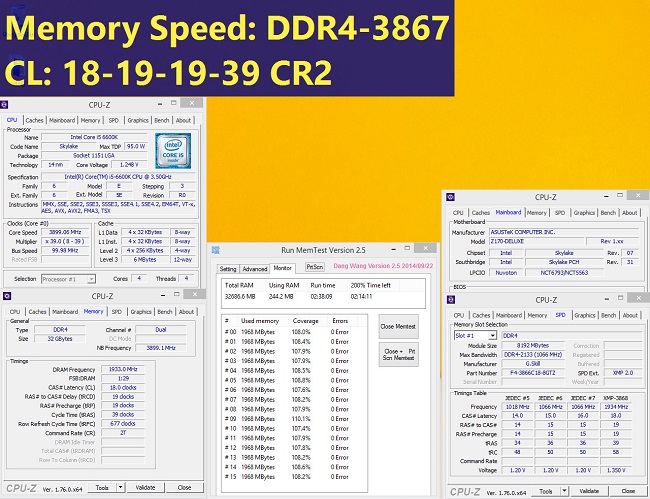The height and width of the screenshot is (499, 650).
Task: Click the #00 row in MemTest list
Action: (x=295, y=332)
